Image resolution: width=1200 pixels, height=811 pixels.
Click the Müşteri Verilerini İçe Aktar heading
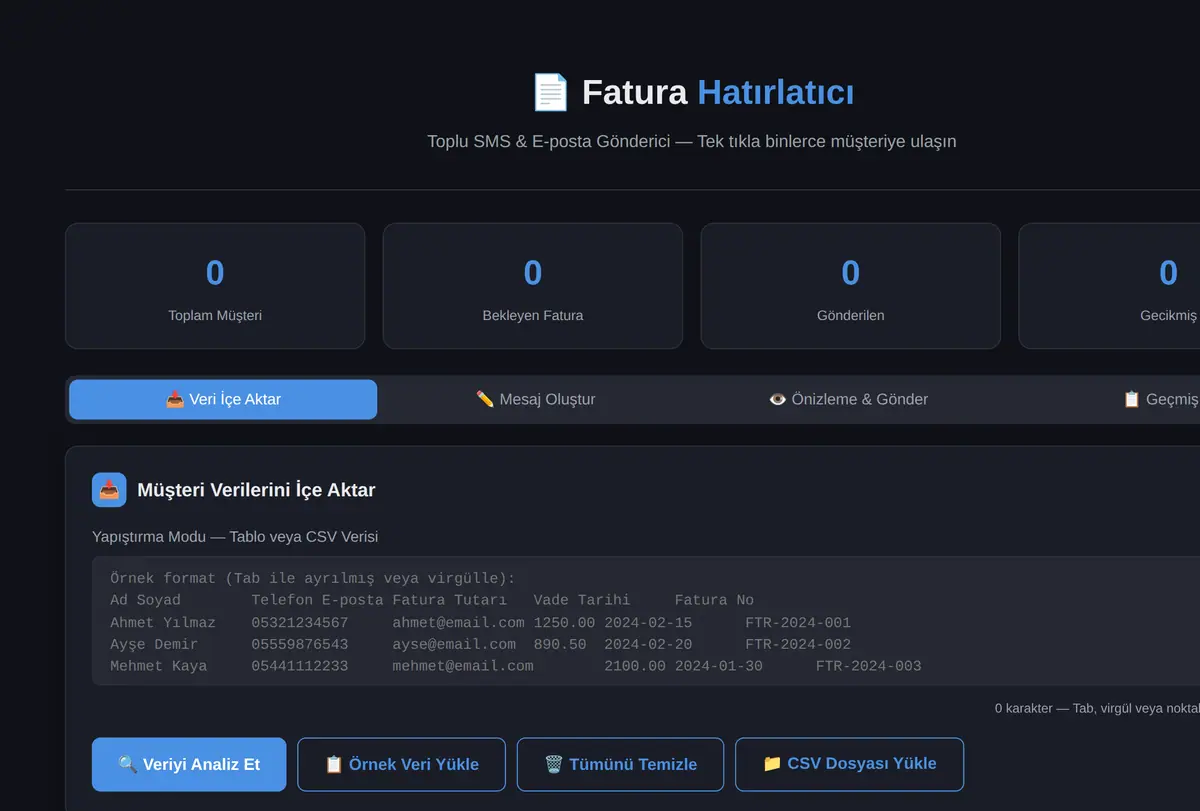click(256, 490)
